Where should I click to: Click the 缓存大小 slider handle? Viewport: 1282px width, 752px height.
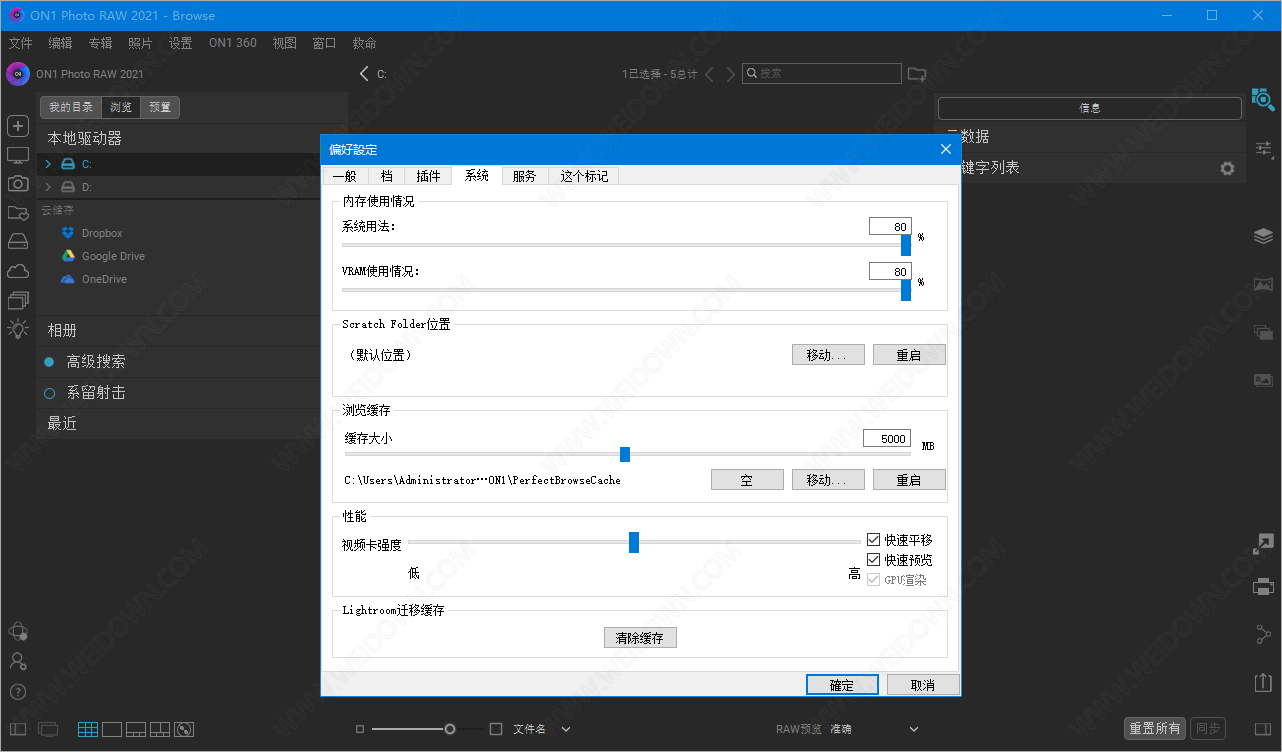tap(625, 454)
